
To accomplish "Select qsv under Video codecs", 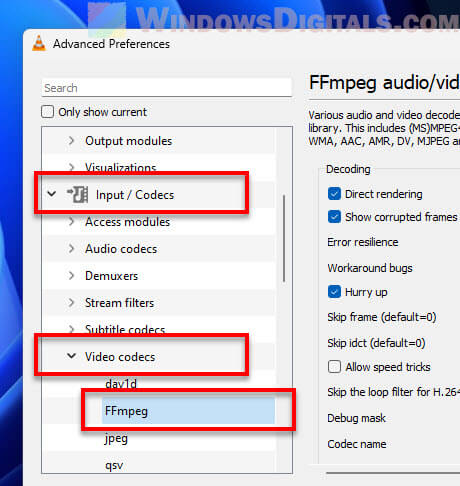I will (x=114, y=465).
